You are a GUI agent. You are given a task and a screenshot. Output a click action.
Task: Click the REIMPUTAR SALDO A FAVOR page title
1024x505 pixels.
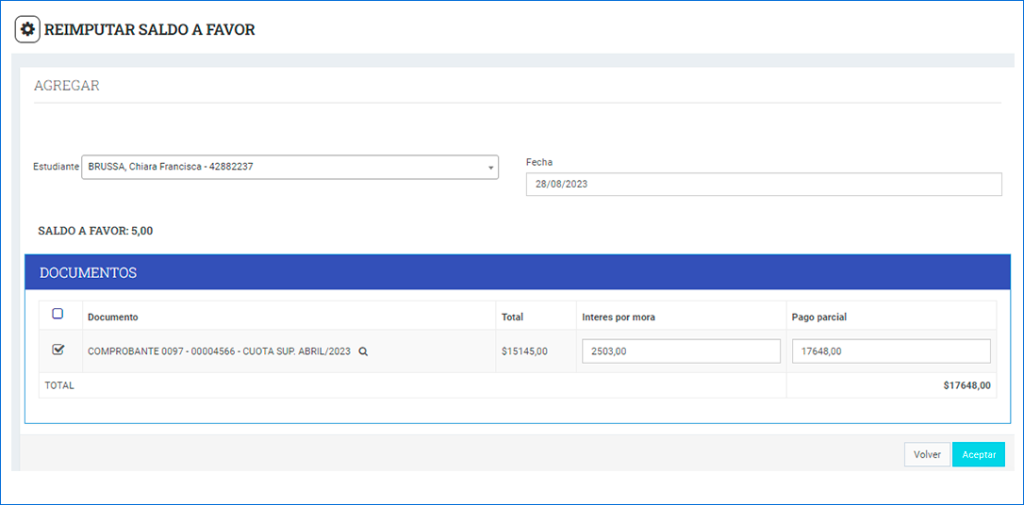pos(150,30)
